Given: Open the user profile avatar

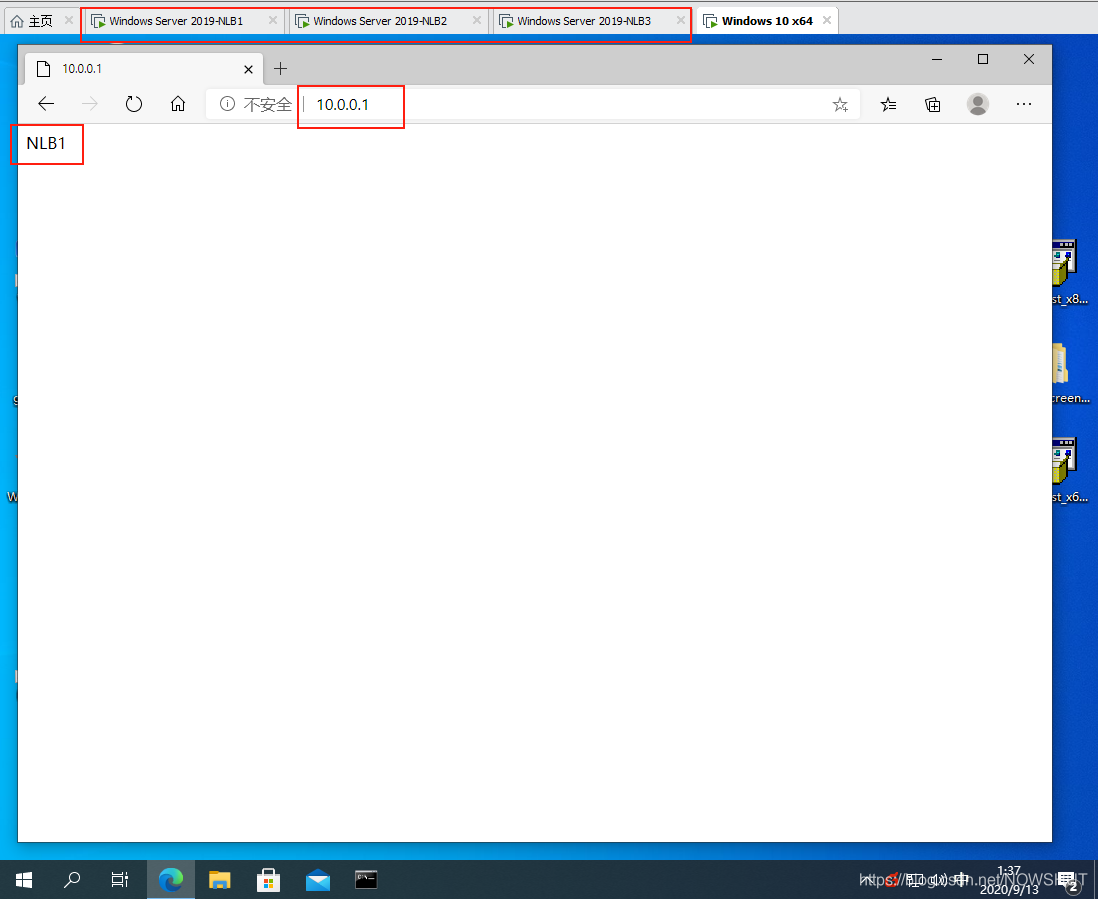Looking at the screenshot, I should coord(978,104).
